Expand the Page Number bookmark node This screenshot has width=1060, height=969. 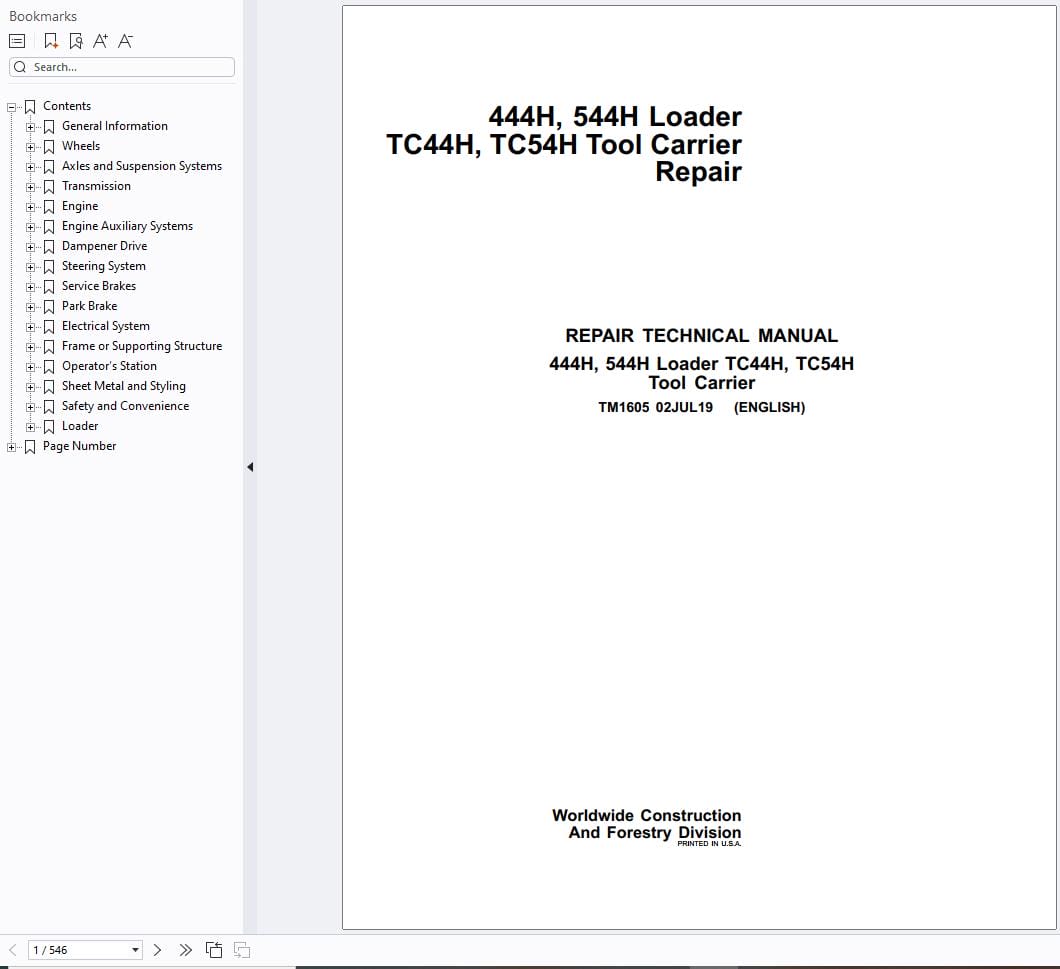click(x=11, y=447)
